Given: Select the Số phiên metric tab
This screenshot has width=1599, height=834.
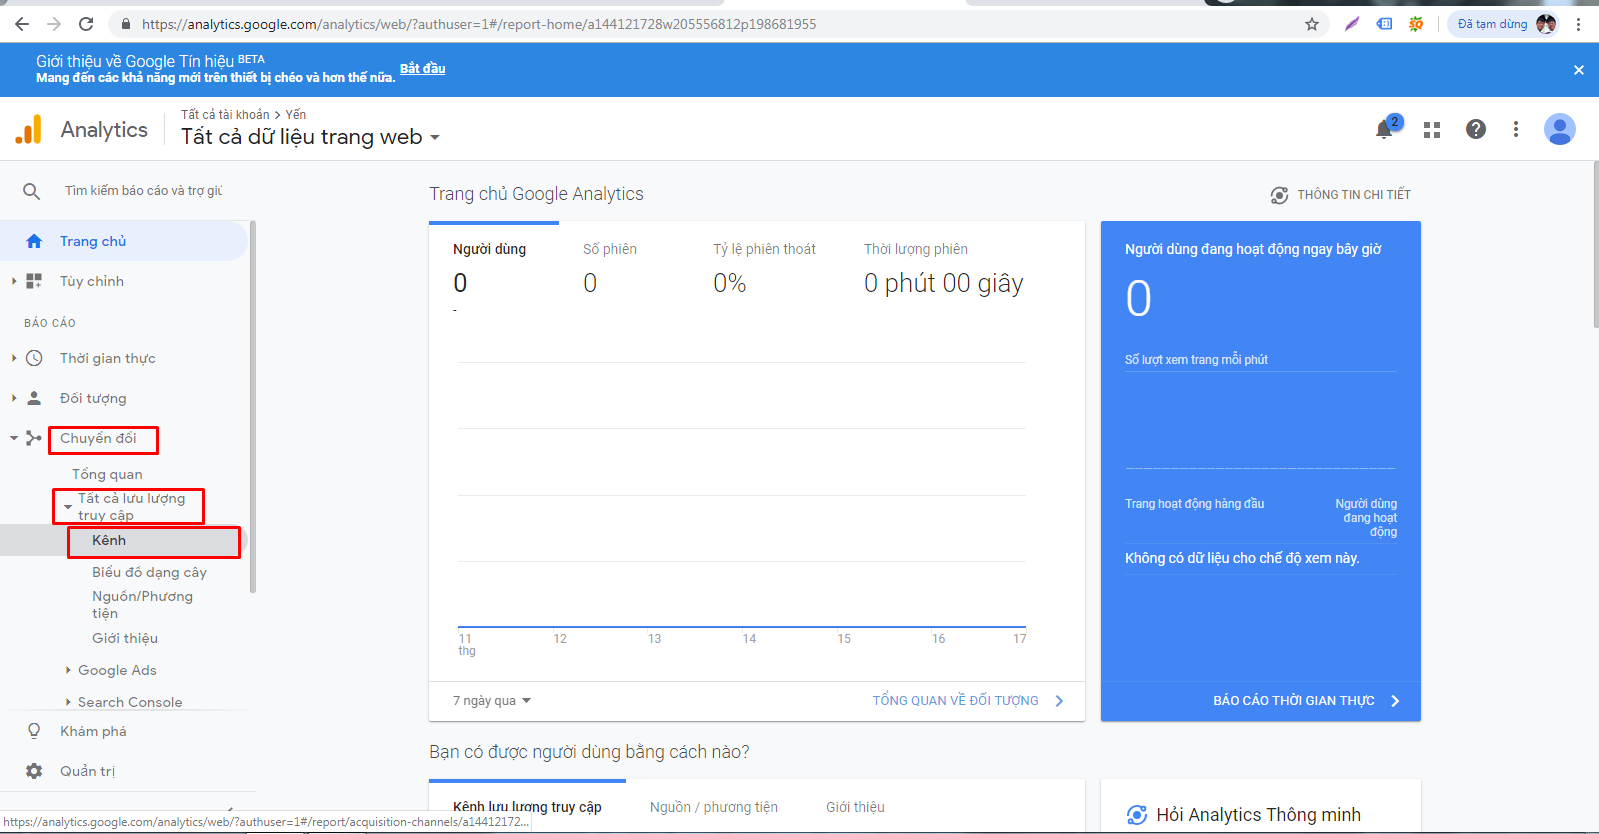Looking at the screenshot, I should click(x=610, y=270).
